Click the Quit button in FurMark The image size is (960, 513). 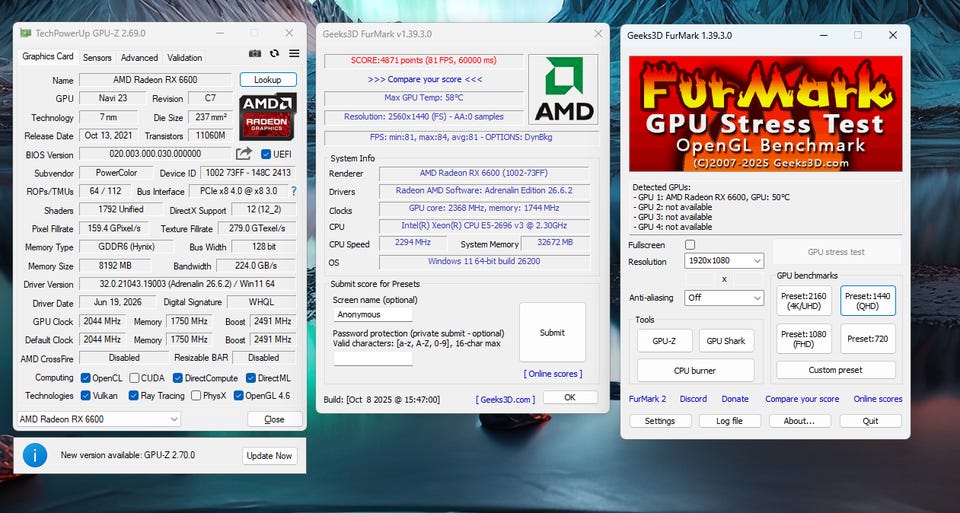pos(870,421)
